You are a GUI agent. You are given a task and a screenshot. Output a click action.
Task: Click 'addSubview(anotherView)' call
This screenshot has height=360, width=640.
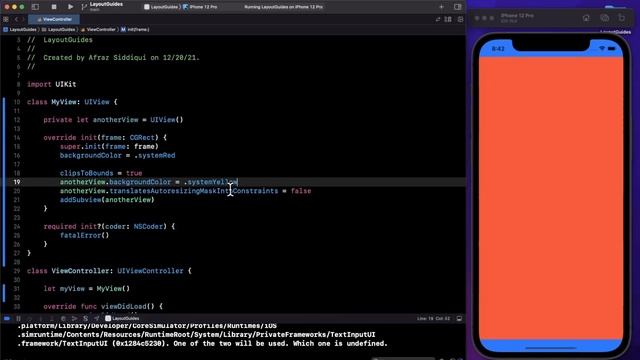click(x=107, y=200)
